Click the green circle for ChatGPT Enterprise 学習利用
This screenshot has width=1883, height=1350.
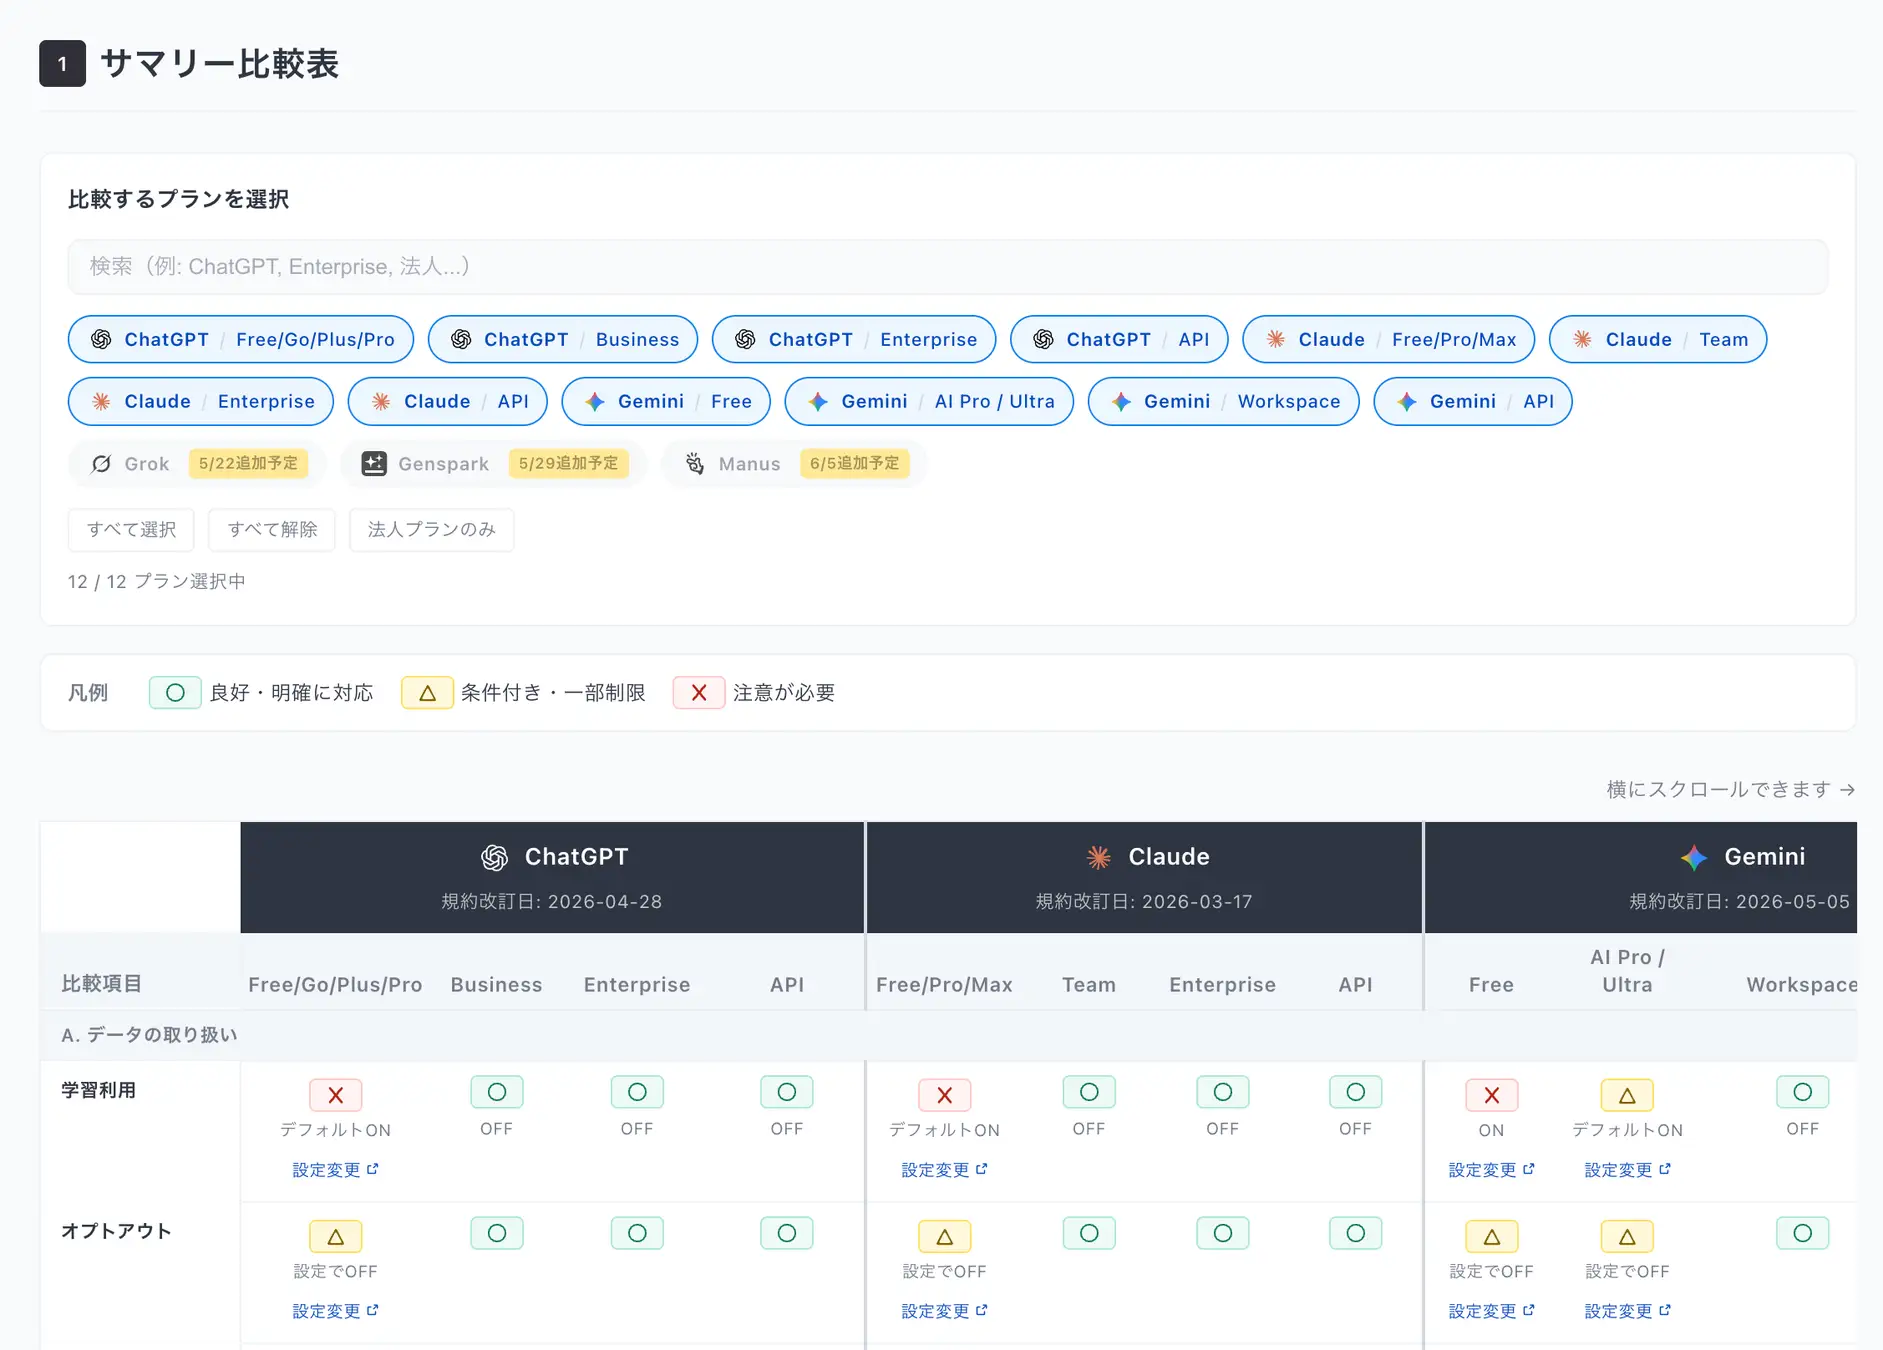click(637, 1092)
